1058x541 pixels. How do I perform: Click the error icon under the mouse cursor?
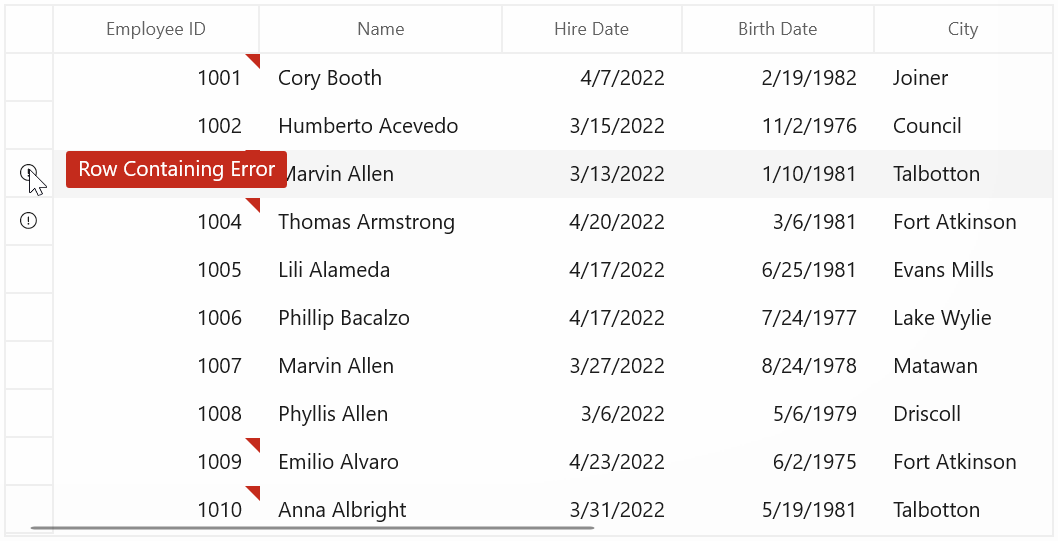coord(28,173)
